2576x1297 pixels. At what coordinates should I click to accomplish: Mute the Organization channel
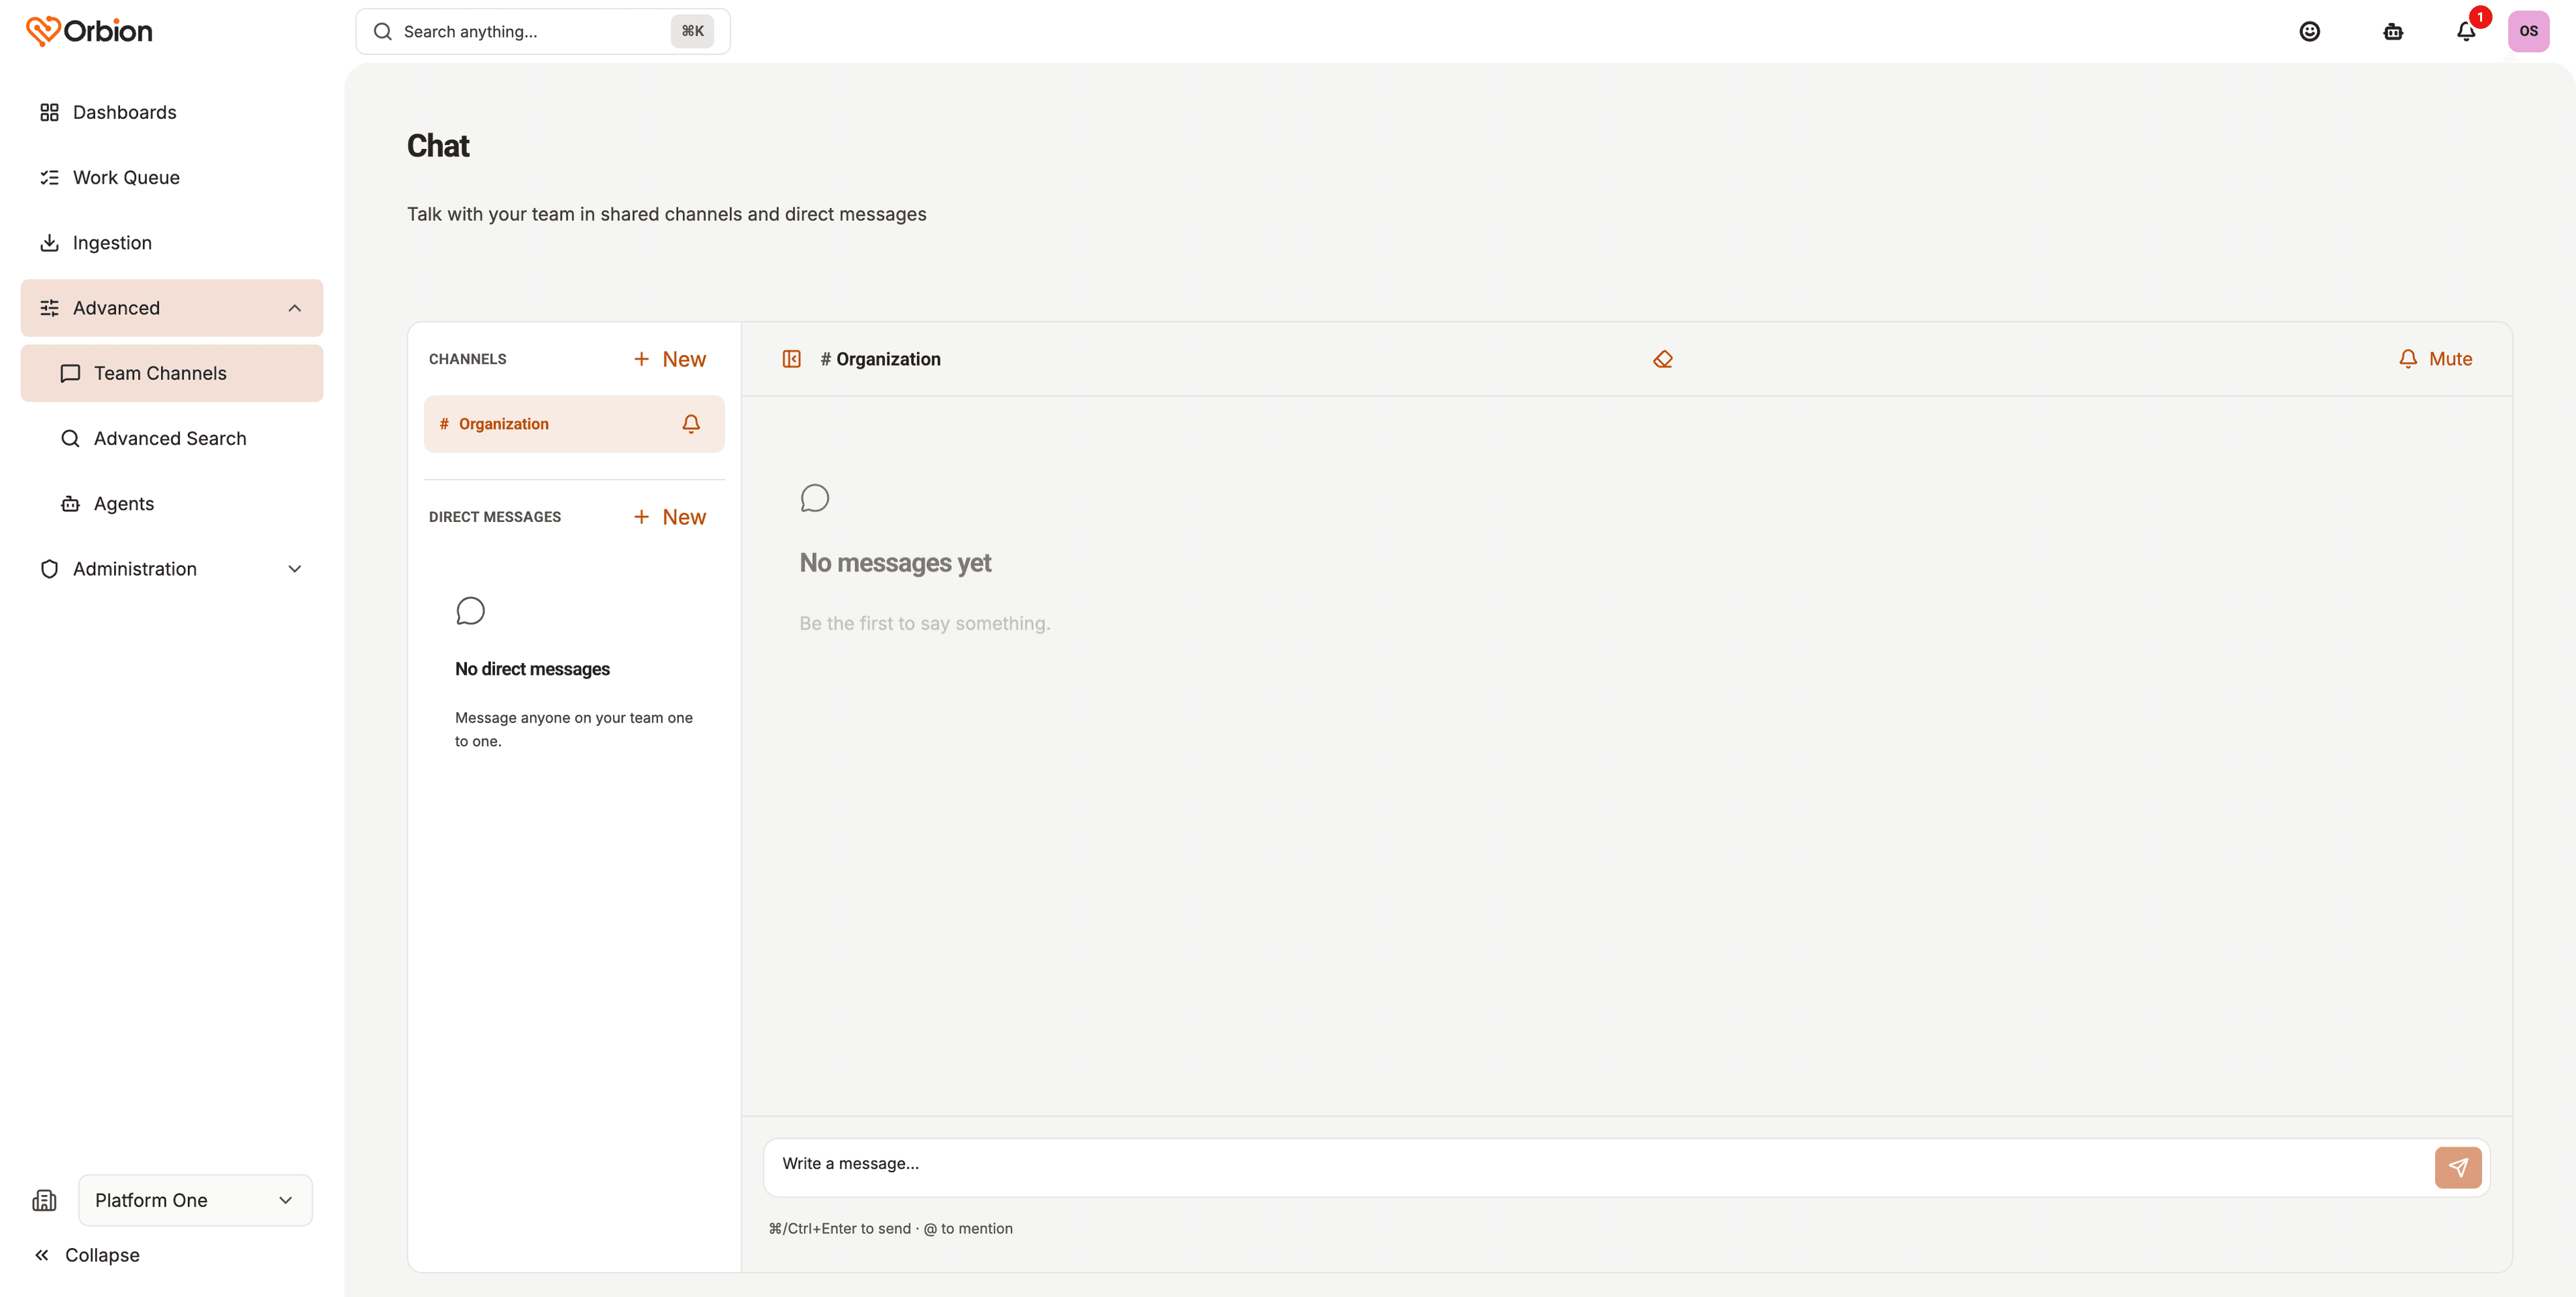2435,359
